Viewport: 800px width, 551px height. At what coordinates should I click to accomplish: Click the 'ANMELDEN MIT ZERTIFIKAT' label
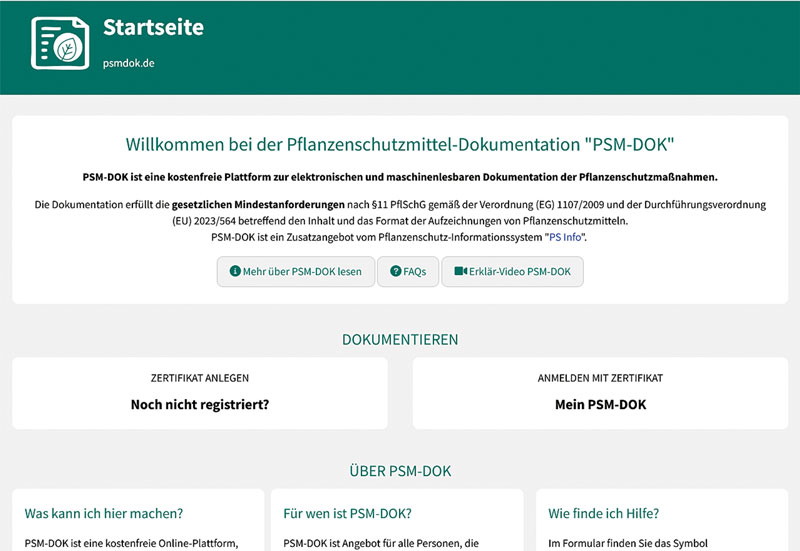600,379
